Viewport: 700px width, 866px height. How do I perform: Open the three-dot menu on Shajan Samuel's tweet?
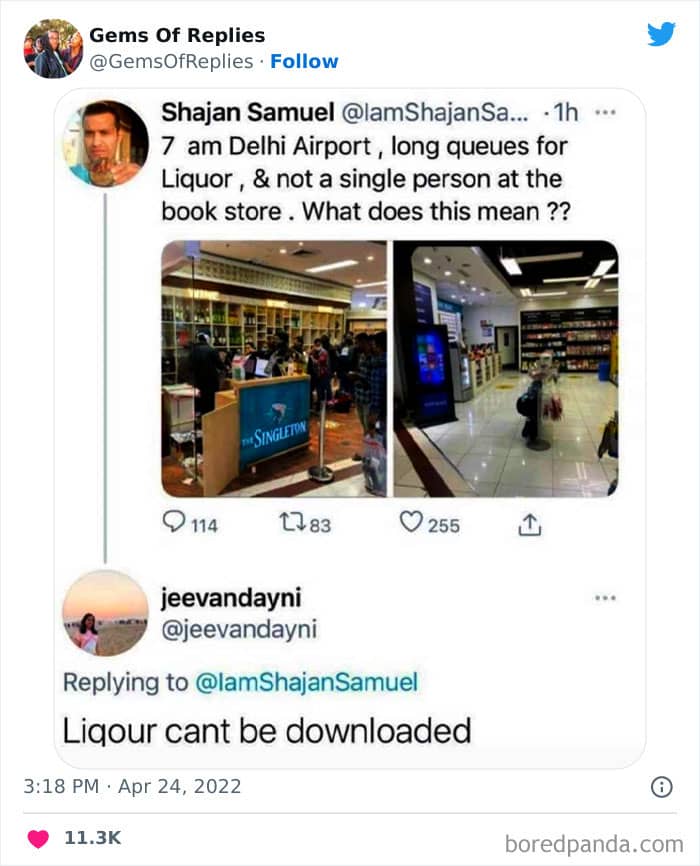605,113
